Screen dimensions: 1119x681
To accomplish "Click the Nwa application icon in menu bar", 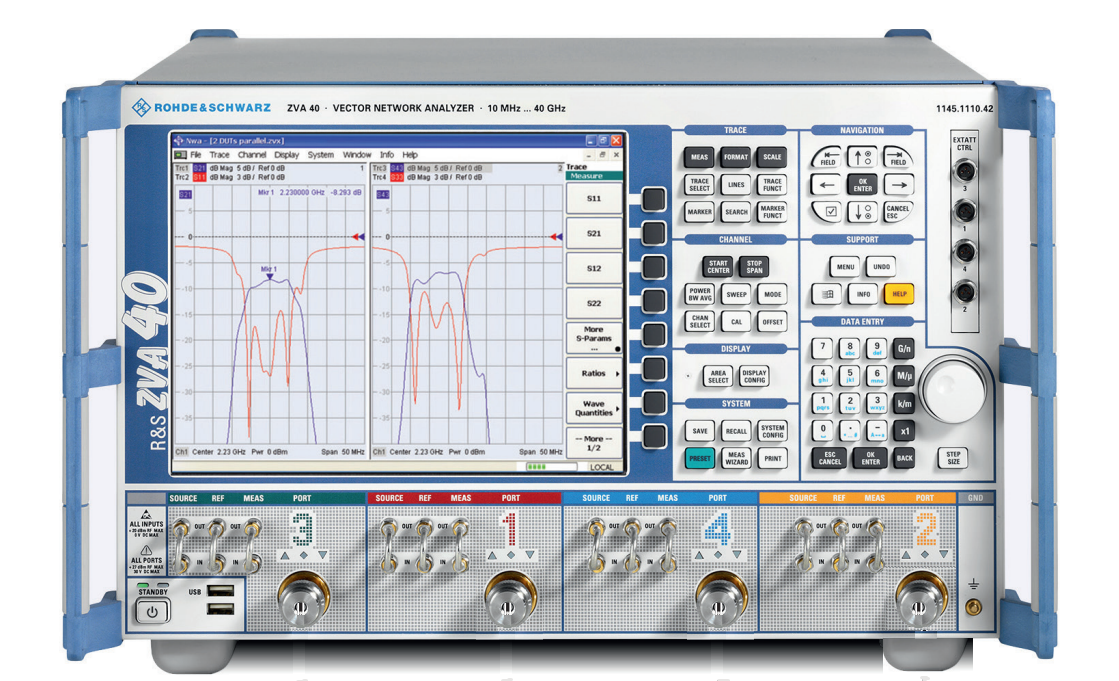I will pyautogui.click(x=181, y=155).
